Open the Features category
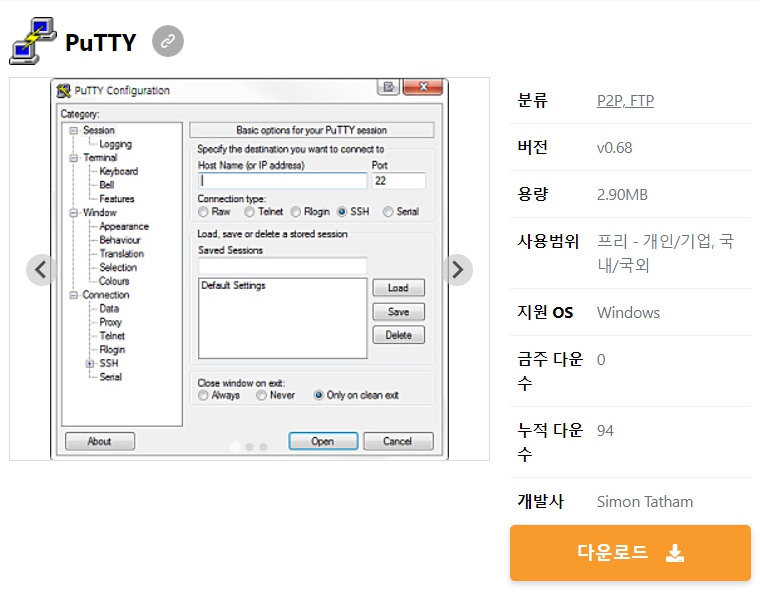 point(117,199)
